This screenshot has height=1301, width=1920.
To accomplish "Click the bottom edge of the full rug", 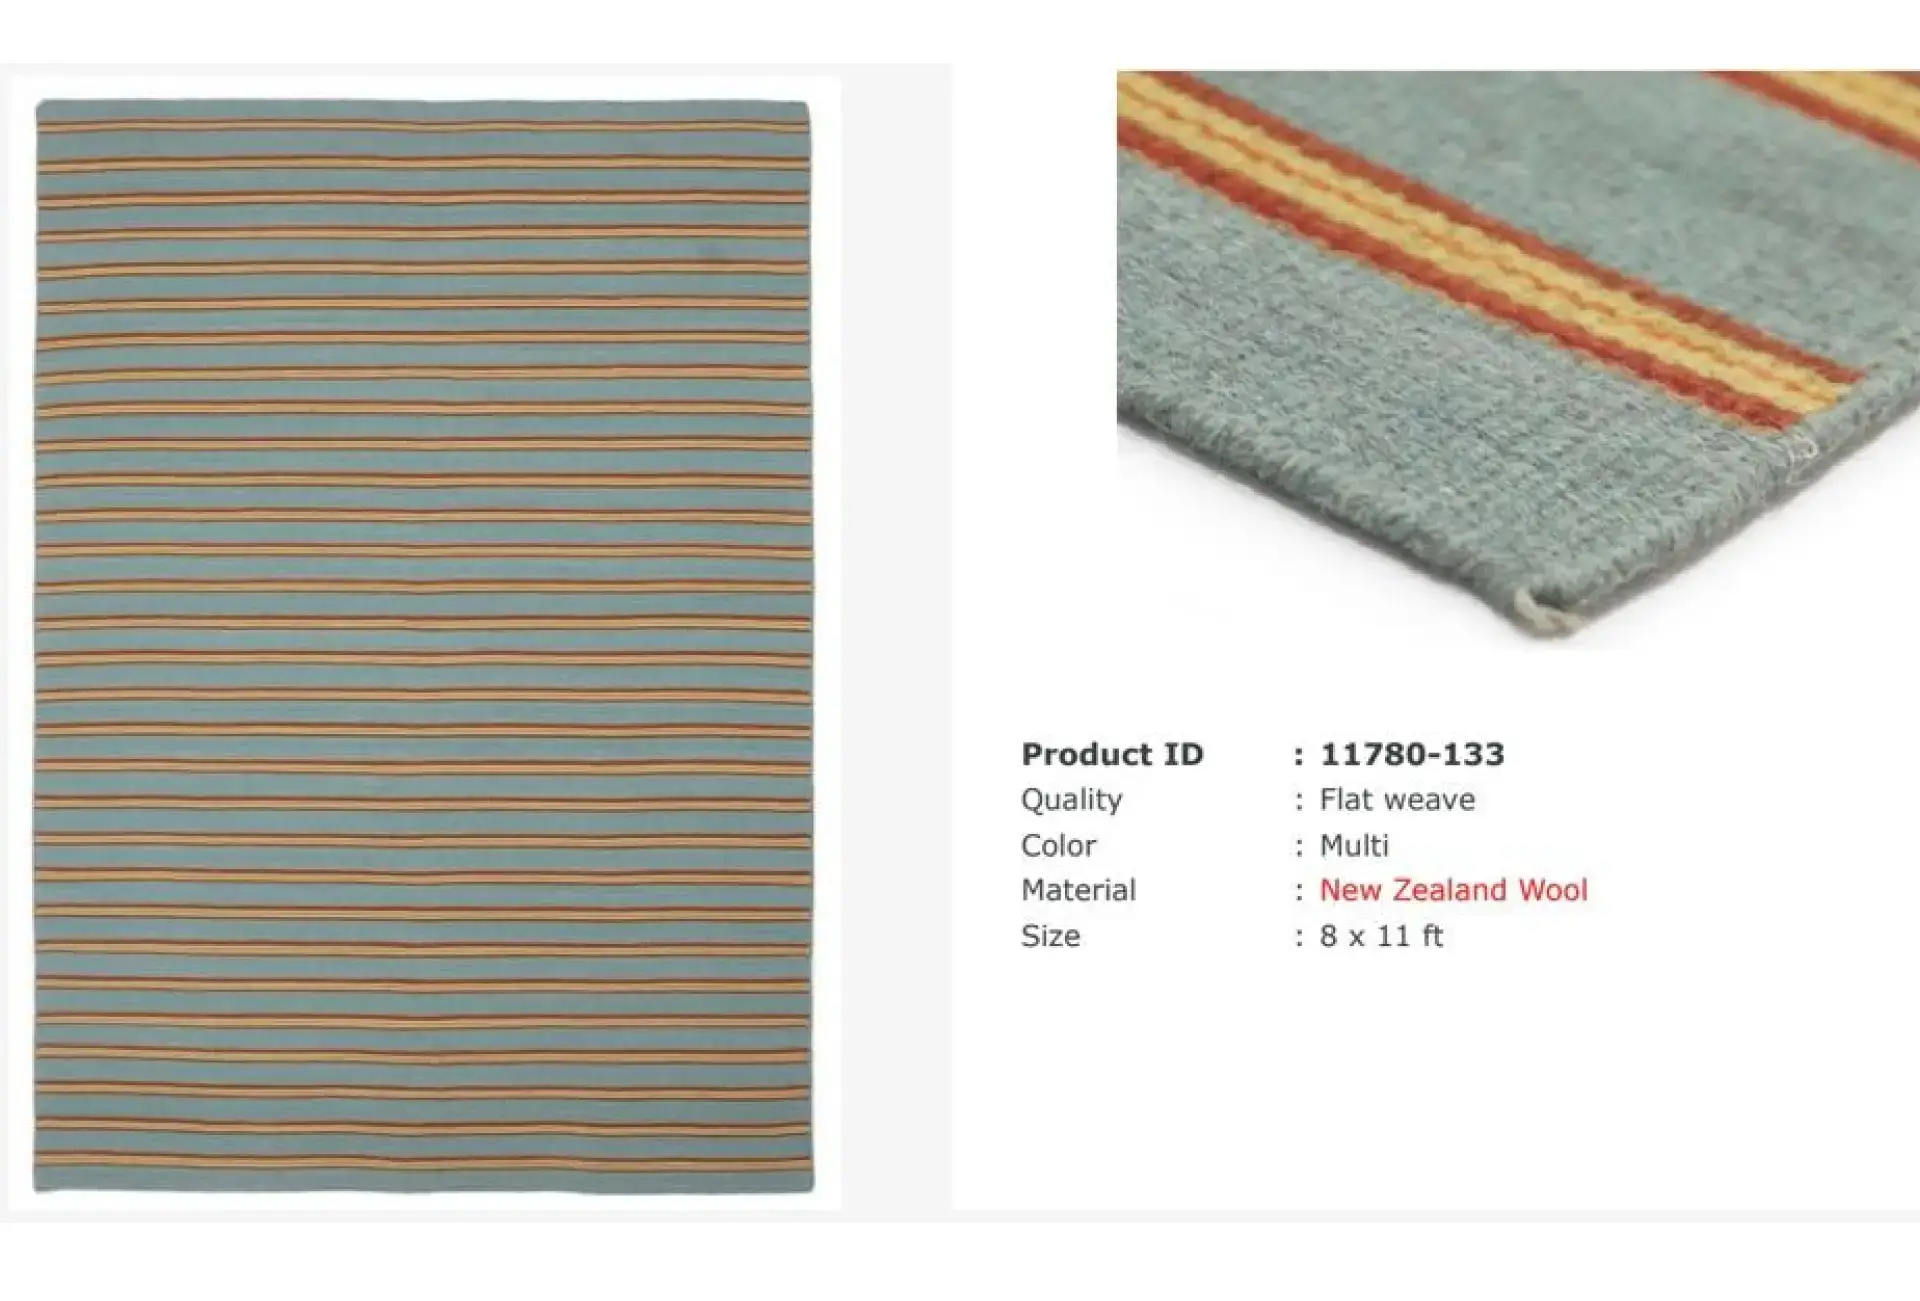I will (424, 1188).
